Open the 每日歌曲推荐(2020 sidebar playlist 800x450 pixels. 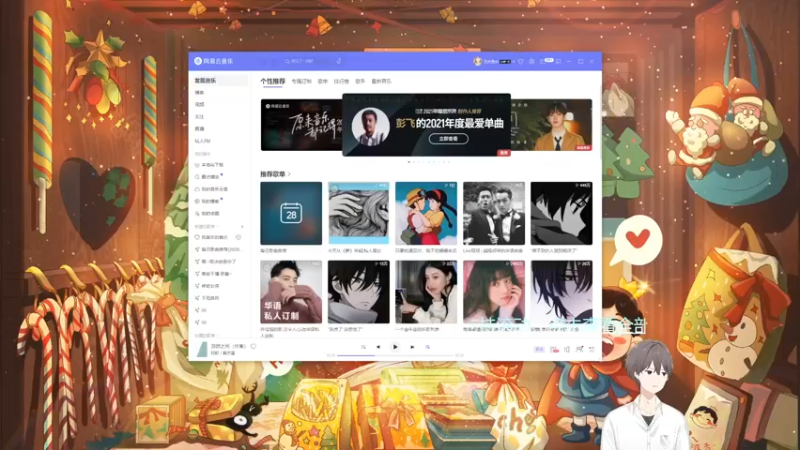(220, 249)
